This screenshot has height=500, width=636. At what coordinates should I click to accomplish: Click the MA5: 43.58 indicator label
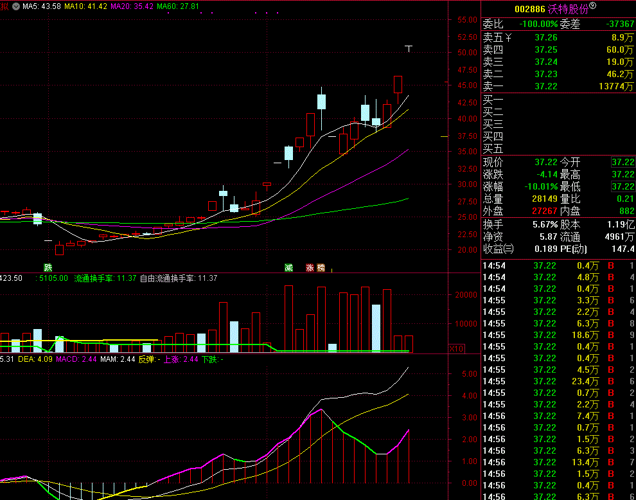pyautogui.click(x=41, y=6)
